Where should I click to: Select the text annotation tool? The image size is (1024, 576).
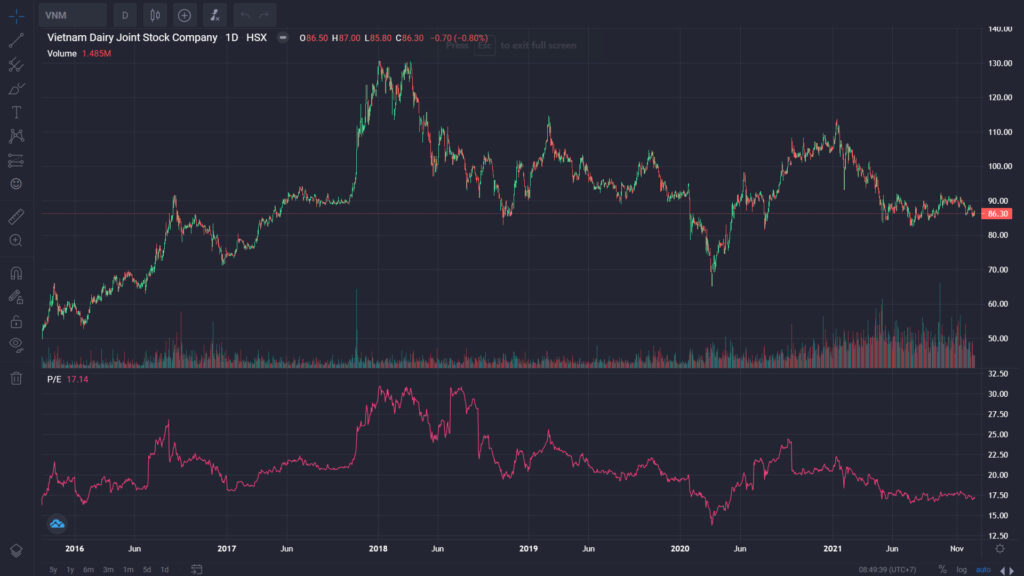click(x=16, y=112)
